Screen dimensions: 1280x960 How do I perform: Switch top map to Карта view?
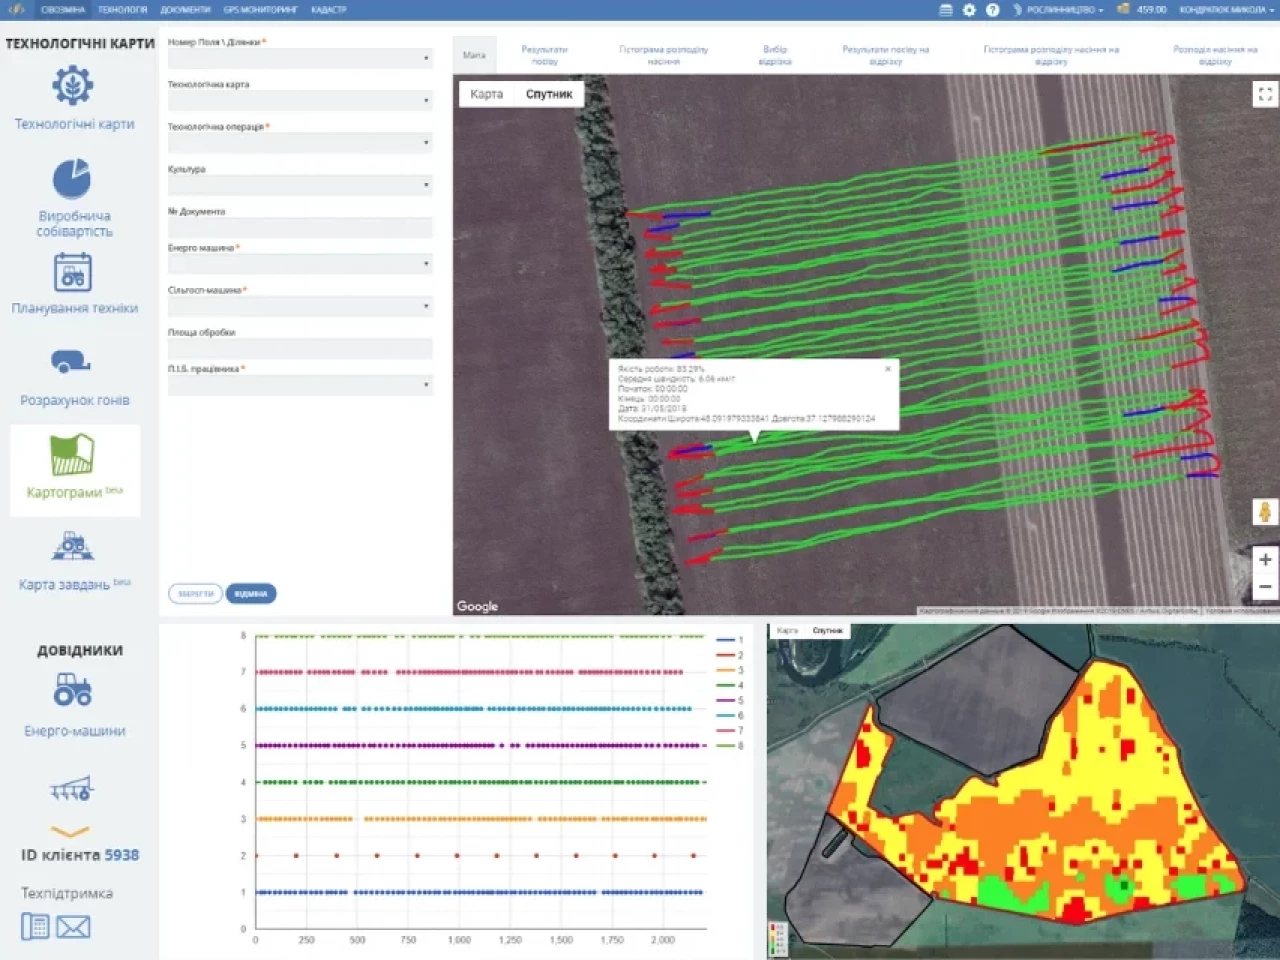[x=487, y=94]
